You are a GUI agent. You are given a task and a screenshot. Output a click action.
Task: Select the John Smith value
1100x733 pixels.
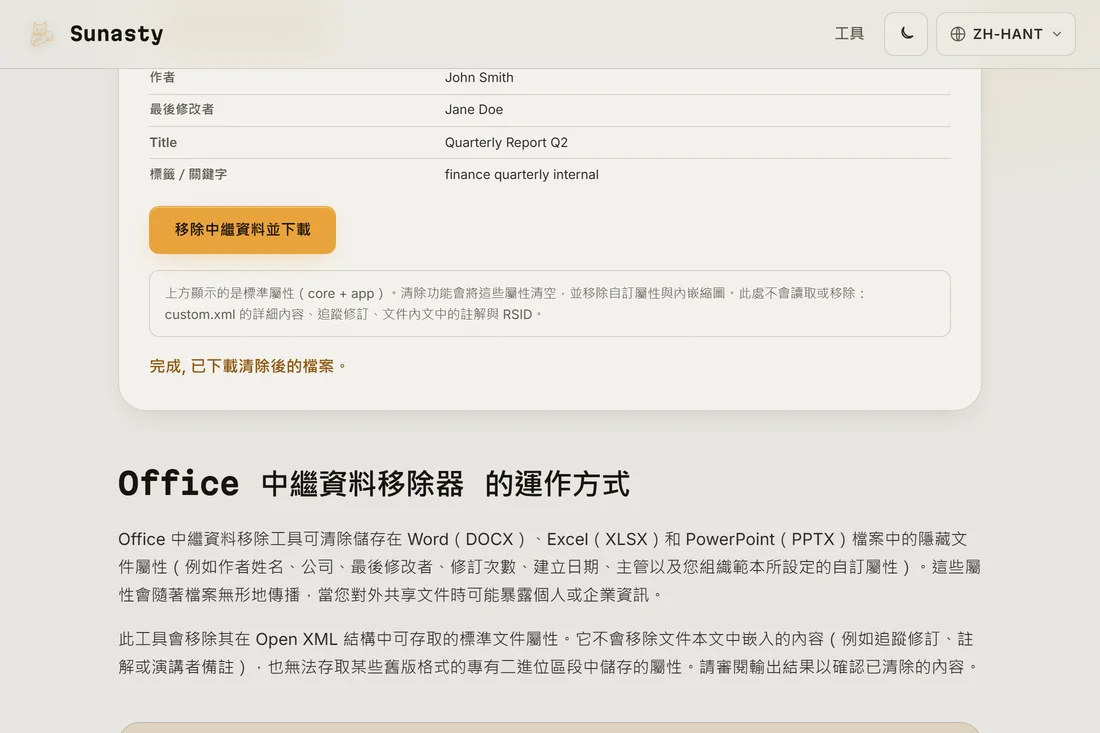click(479, 77)
